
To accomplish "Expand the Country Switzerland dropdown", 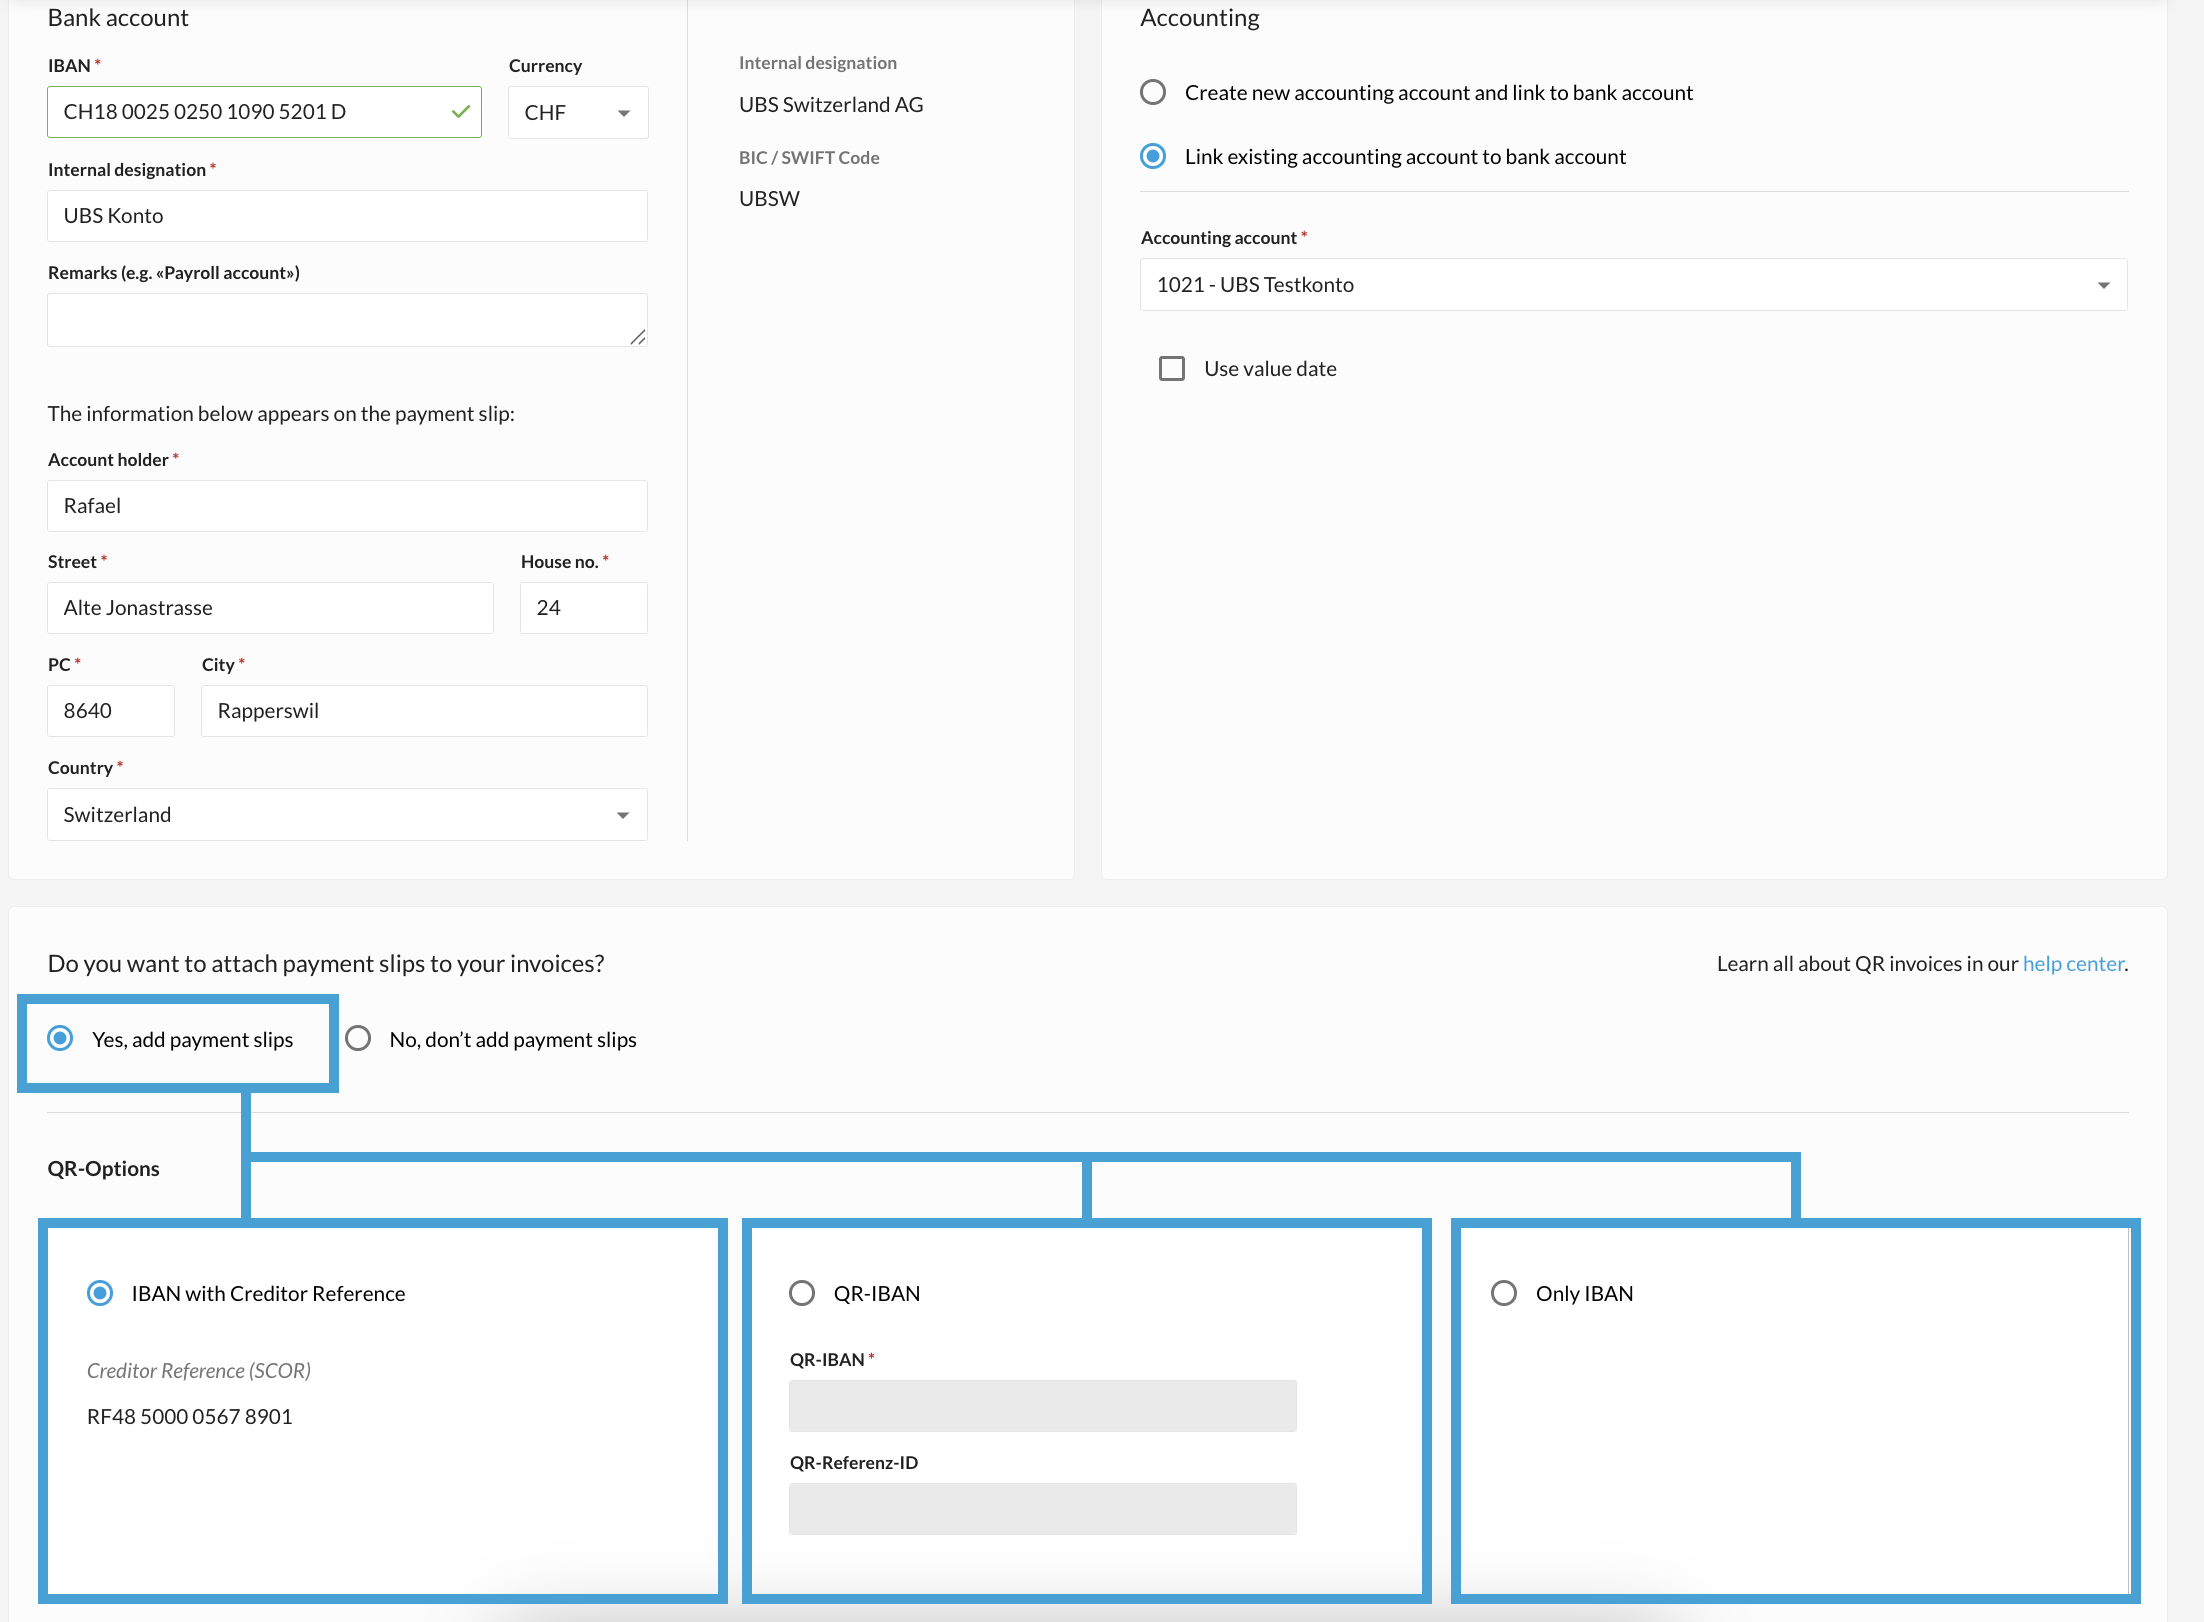I will [346, 815].
